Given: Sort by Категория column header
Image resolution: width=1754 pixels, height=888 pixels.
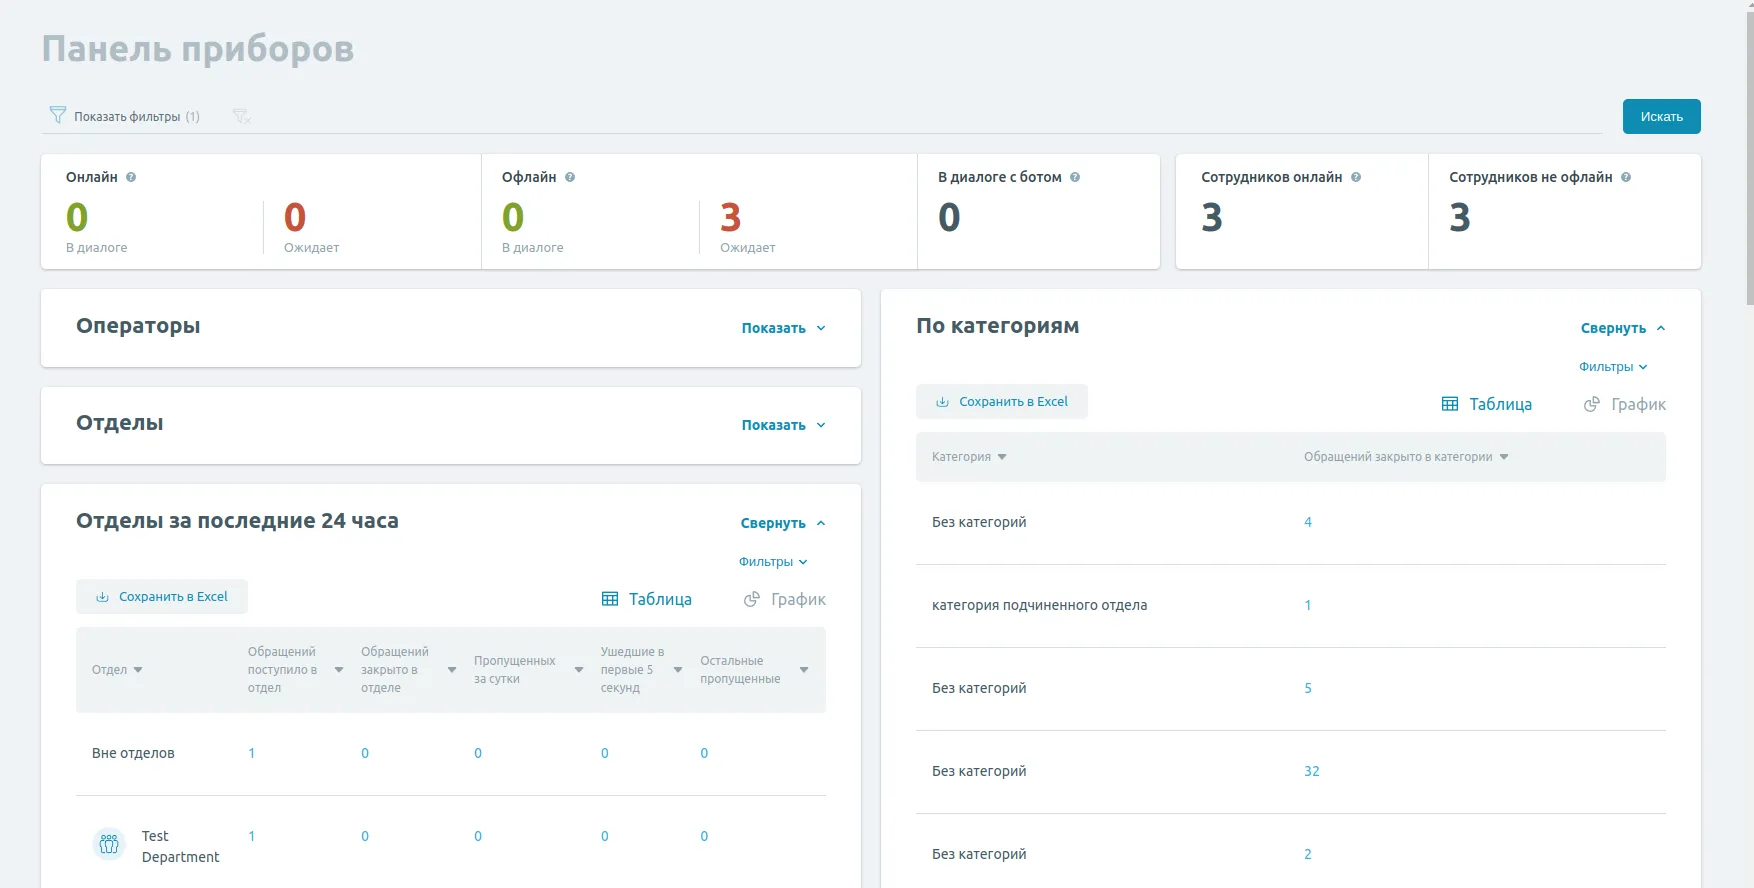Looking at the screenshot, I should (968, 457).
